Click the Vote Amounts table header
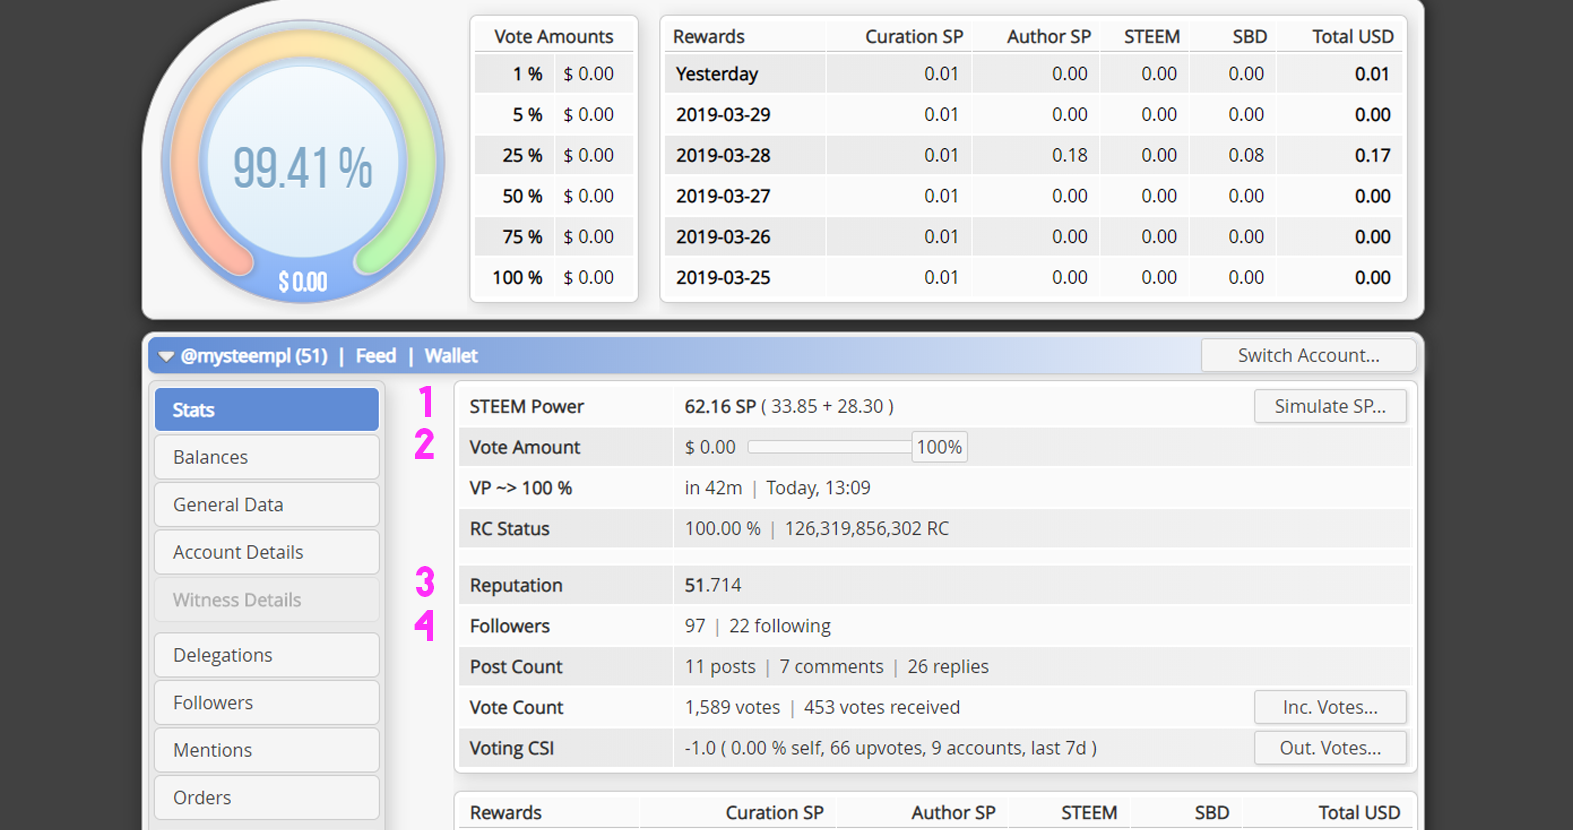 (554, 36)
